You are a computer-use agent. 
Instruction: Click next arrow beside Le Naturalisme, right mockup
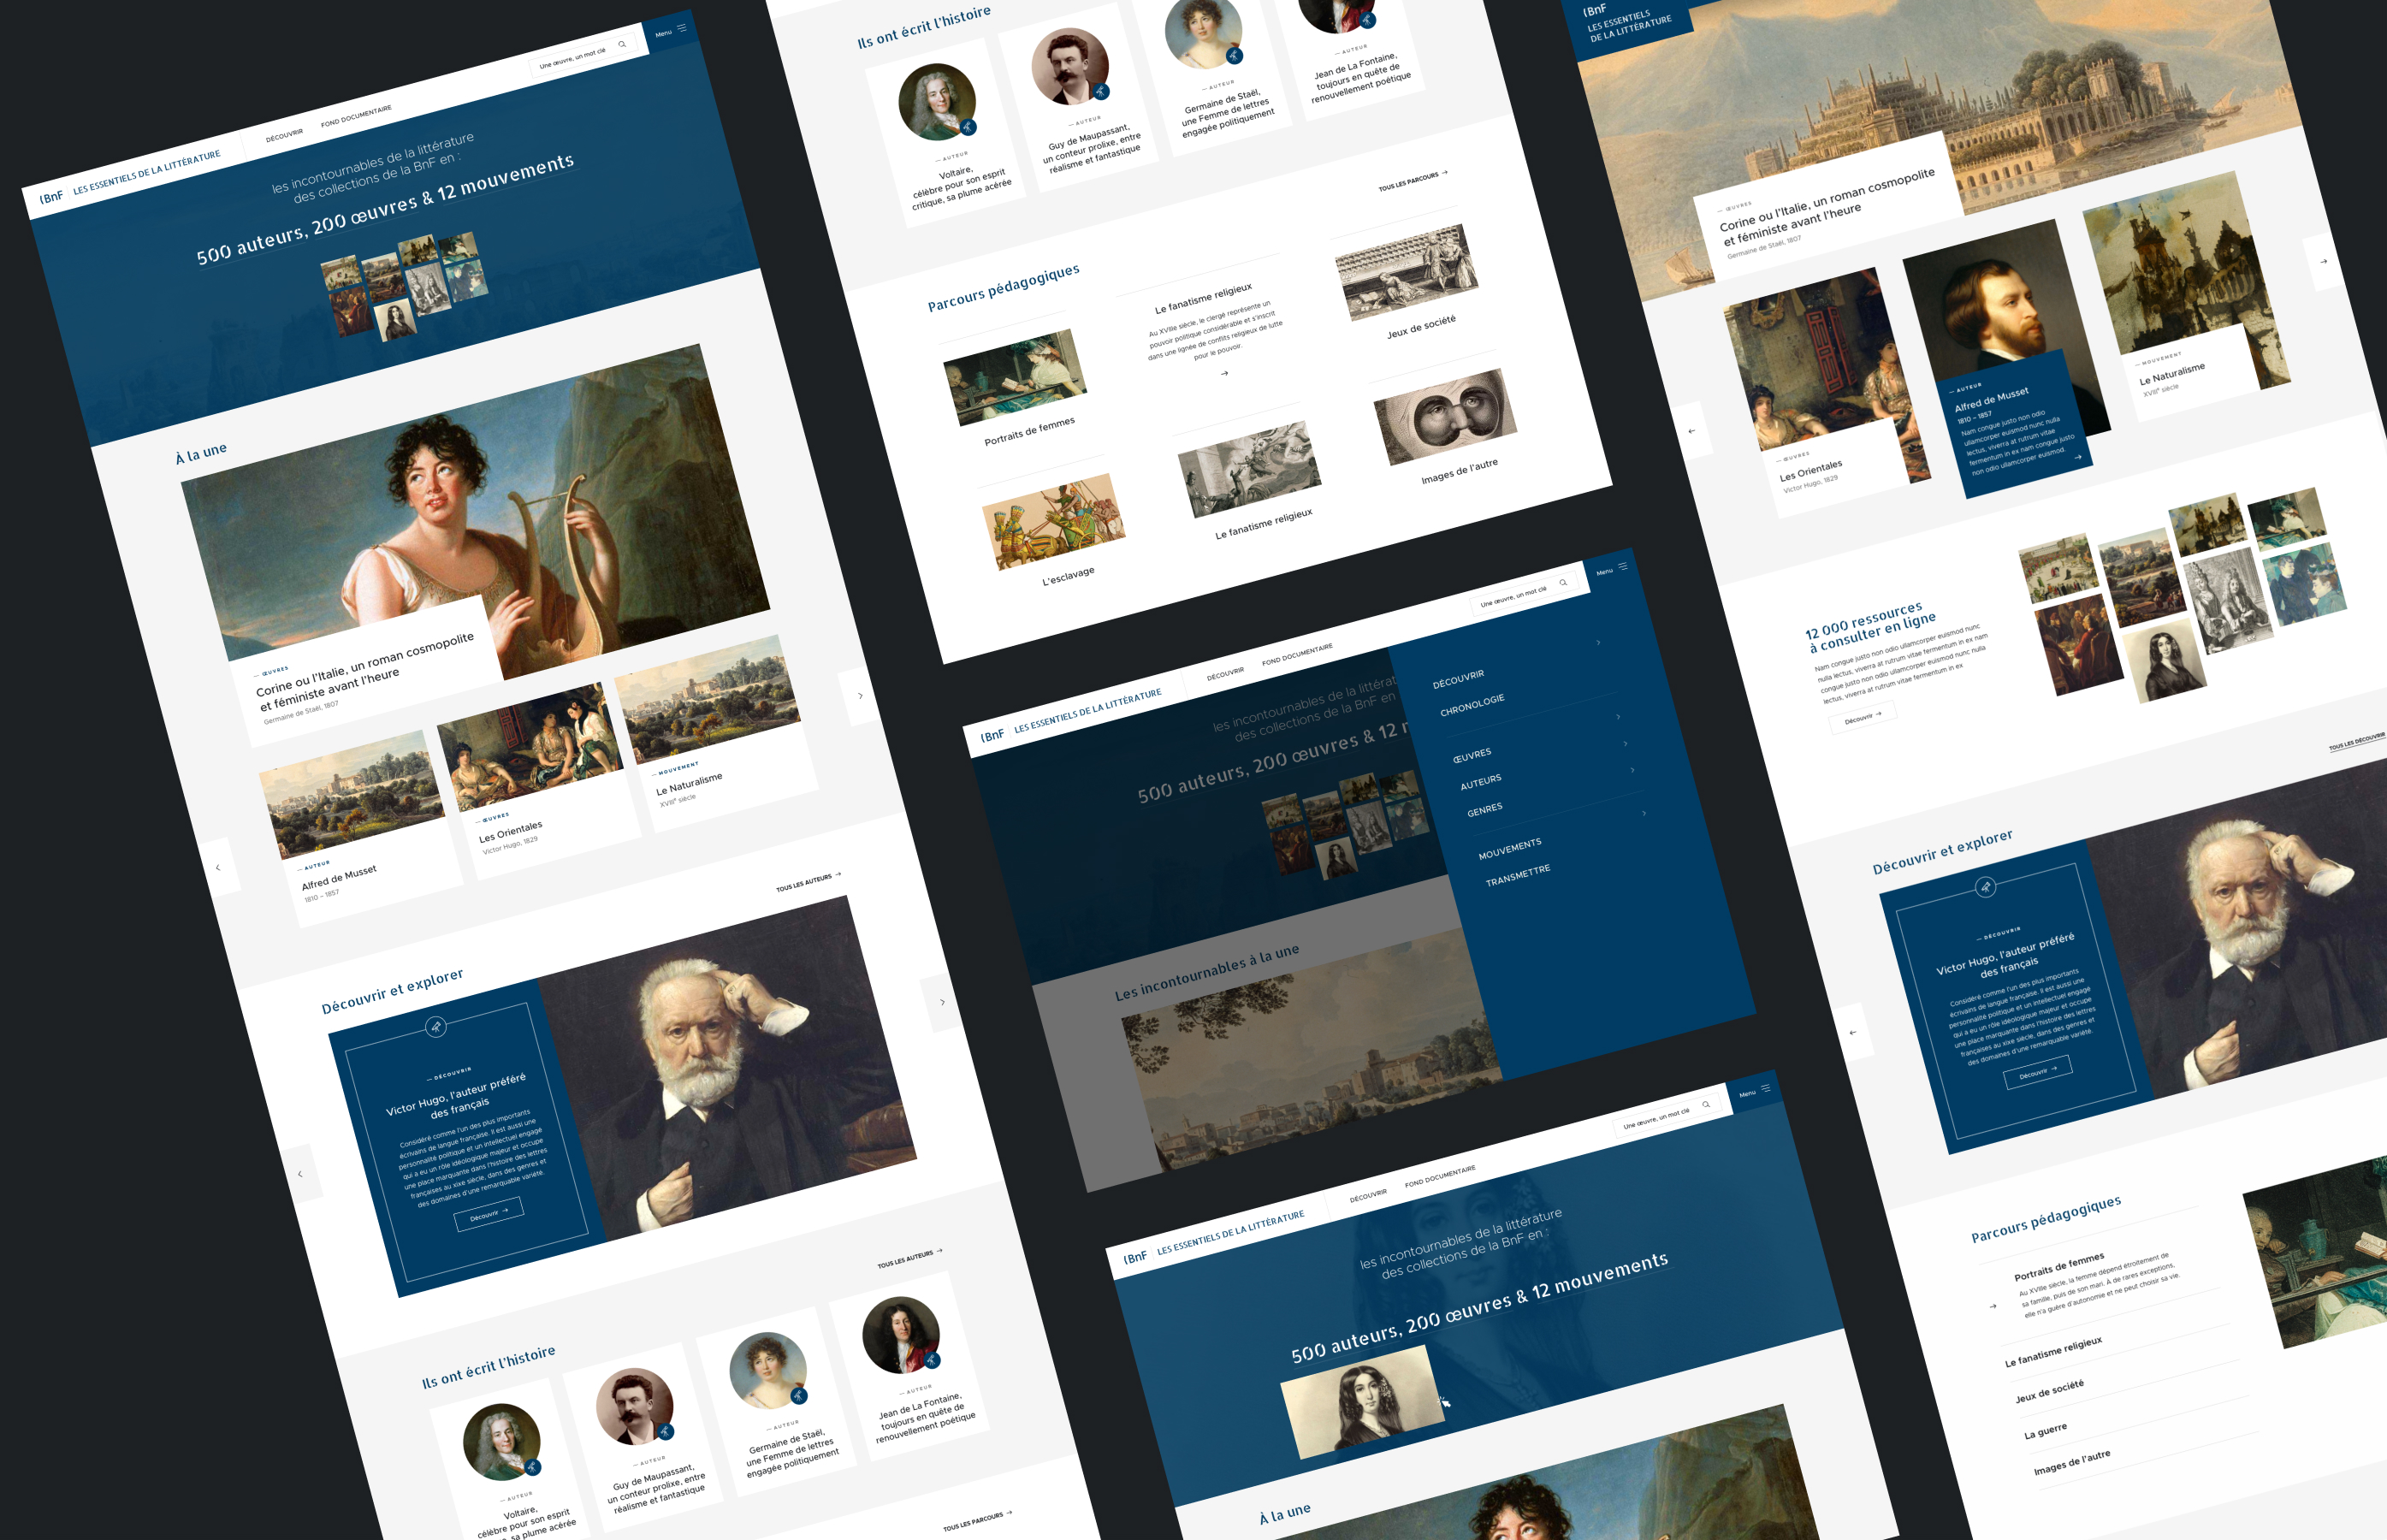2323,262
